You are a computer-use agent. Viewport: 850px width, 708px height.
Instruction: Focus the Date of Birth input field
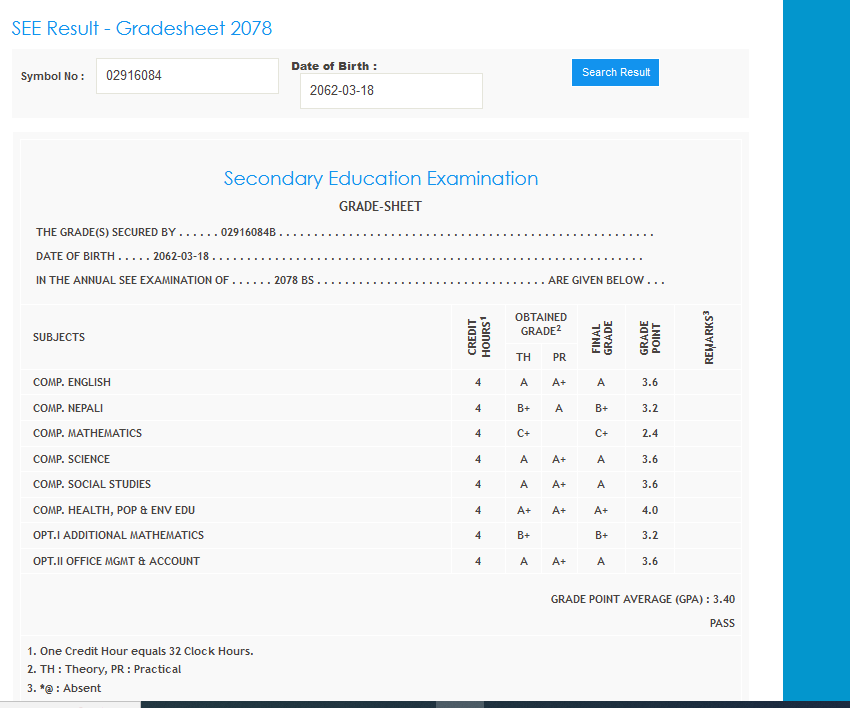coord(391,91)
